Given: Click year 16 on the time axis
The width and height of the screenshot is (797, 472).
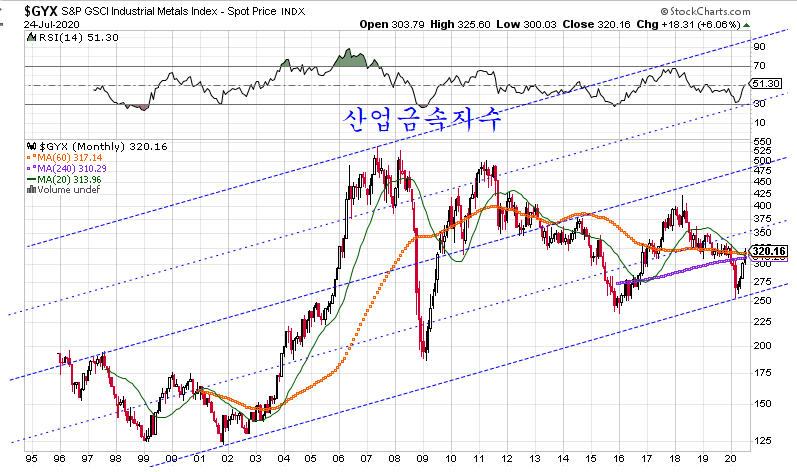Looking at the screenshot, I should (619, 459).
